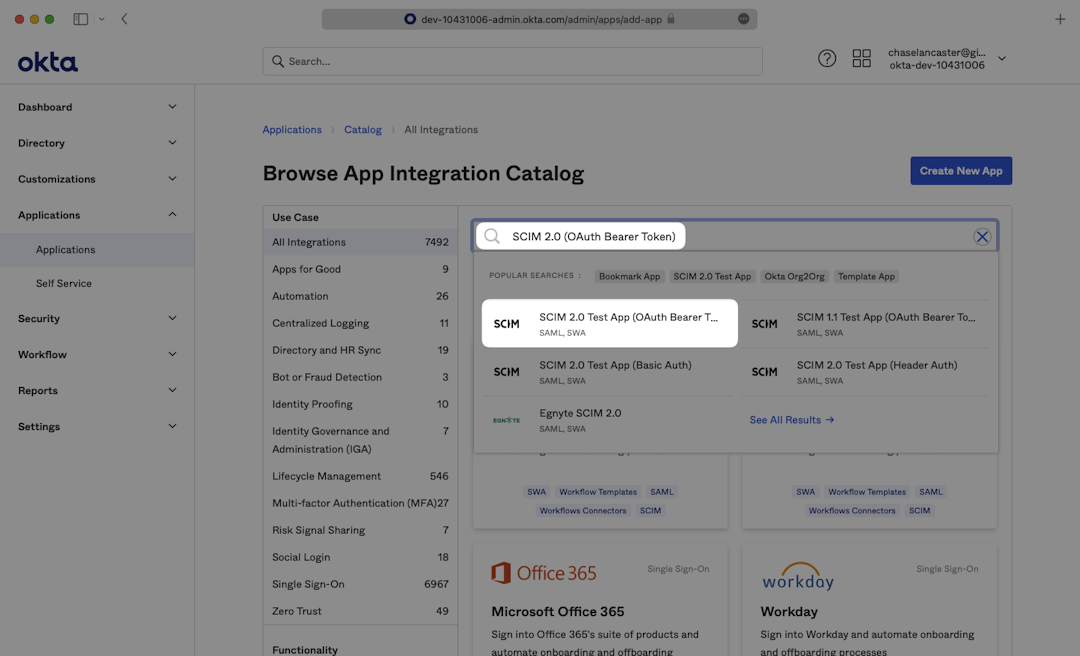Clear the search with the X icon
Screen dimensions: 1080x656
(x=981, y=235)
